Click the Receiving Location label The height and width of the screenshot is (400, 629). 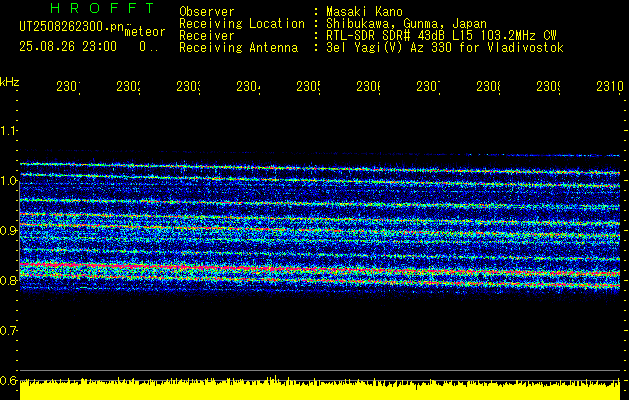[x=242, y=24]
